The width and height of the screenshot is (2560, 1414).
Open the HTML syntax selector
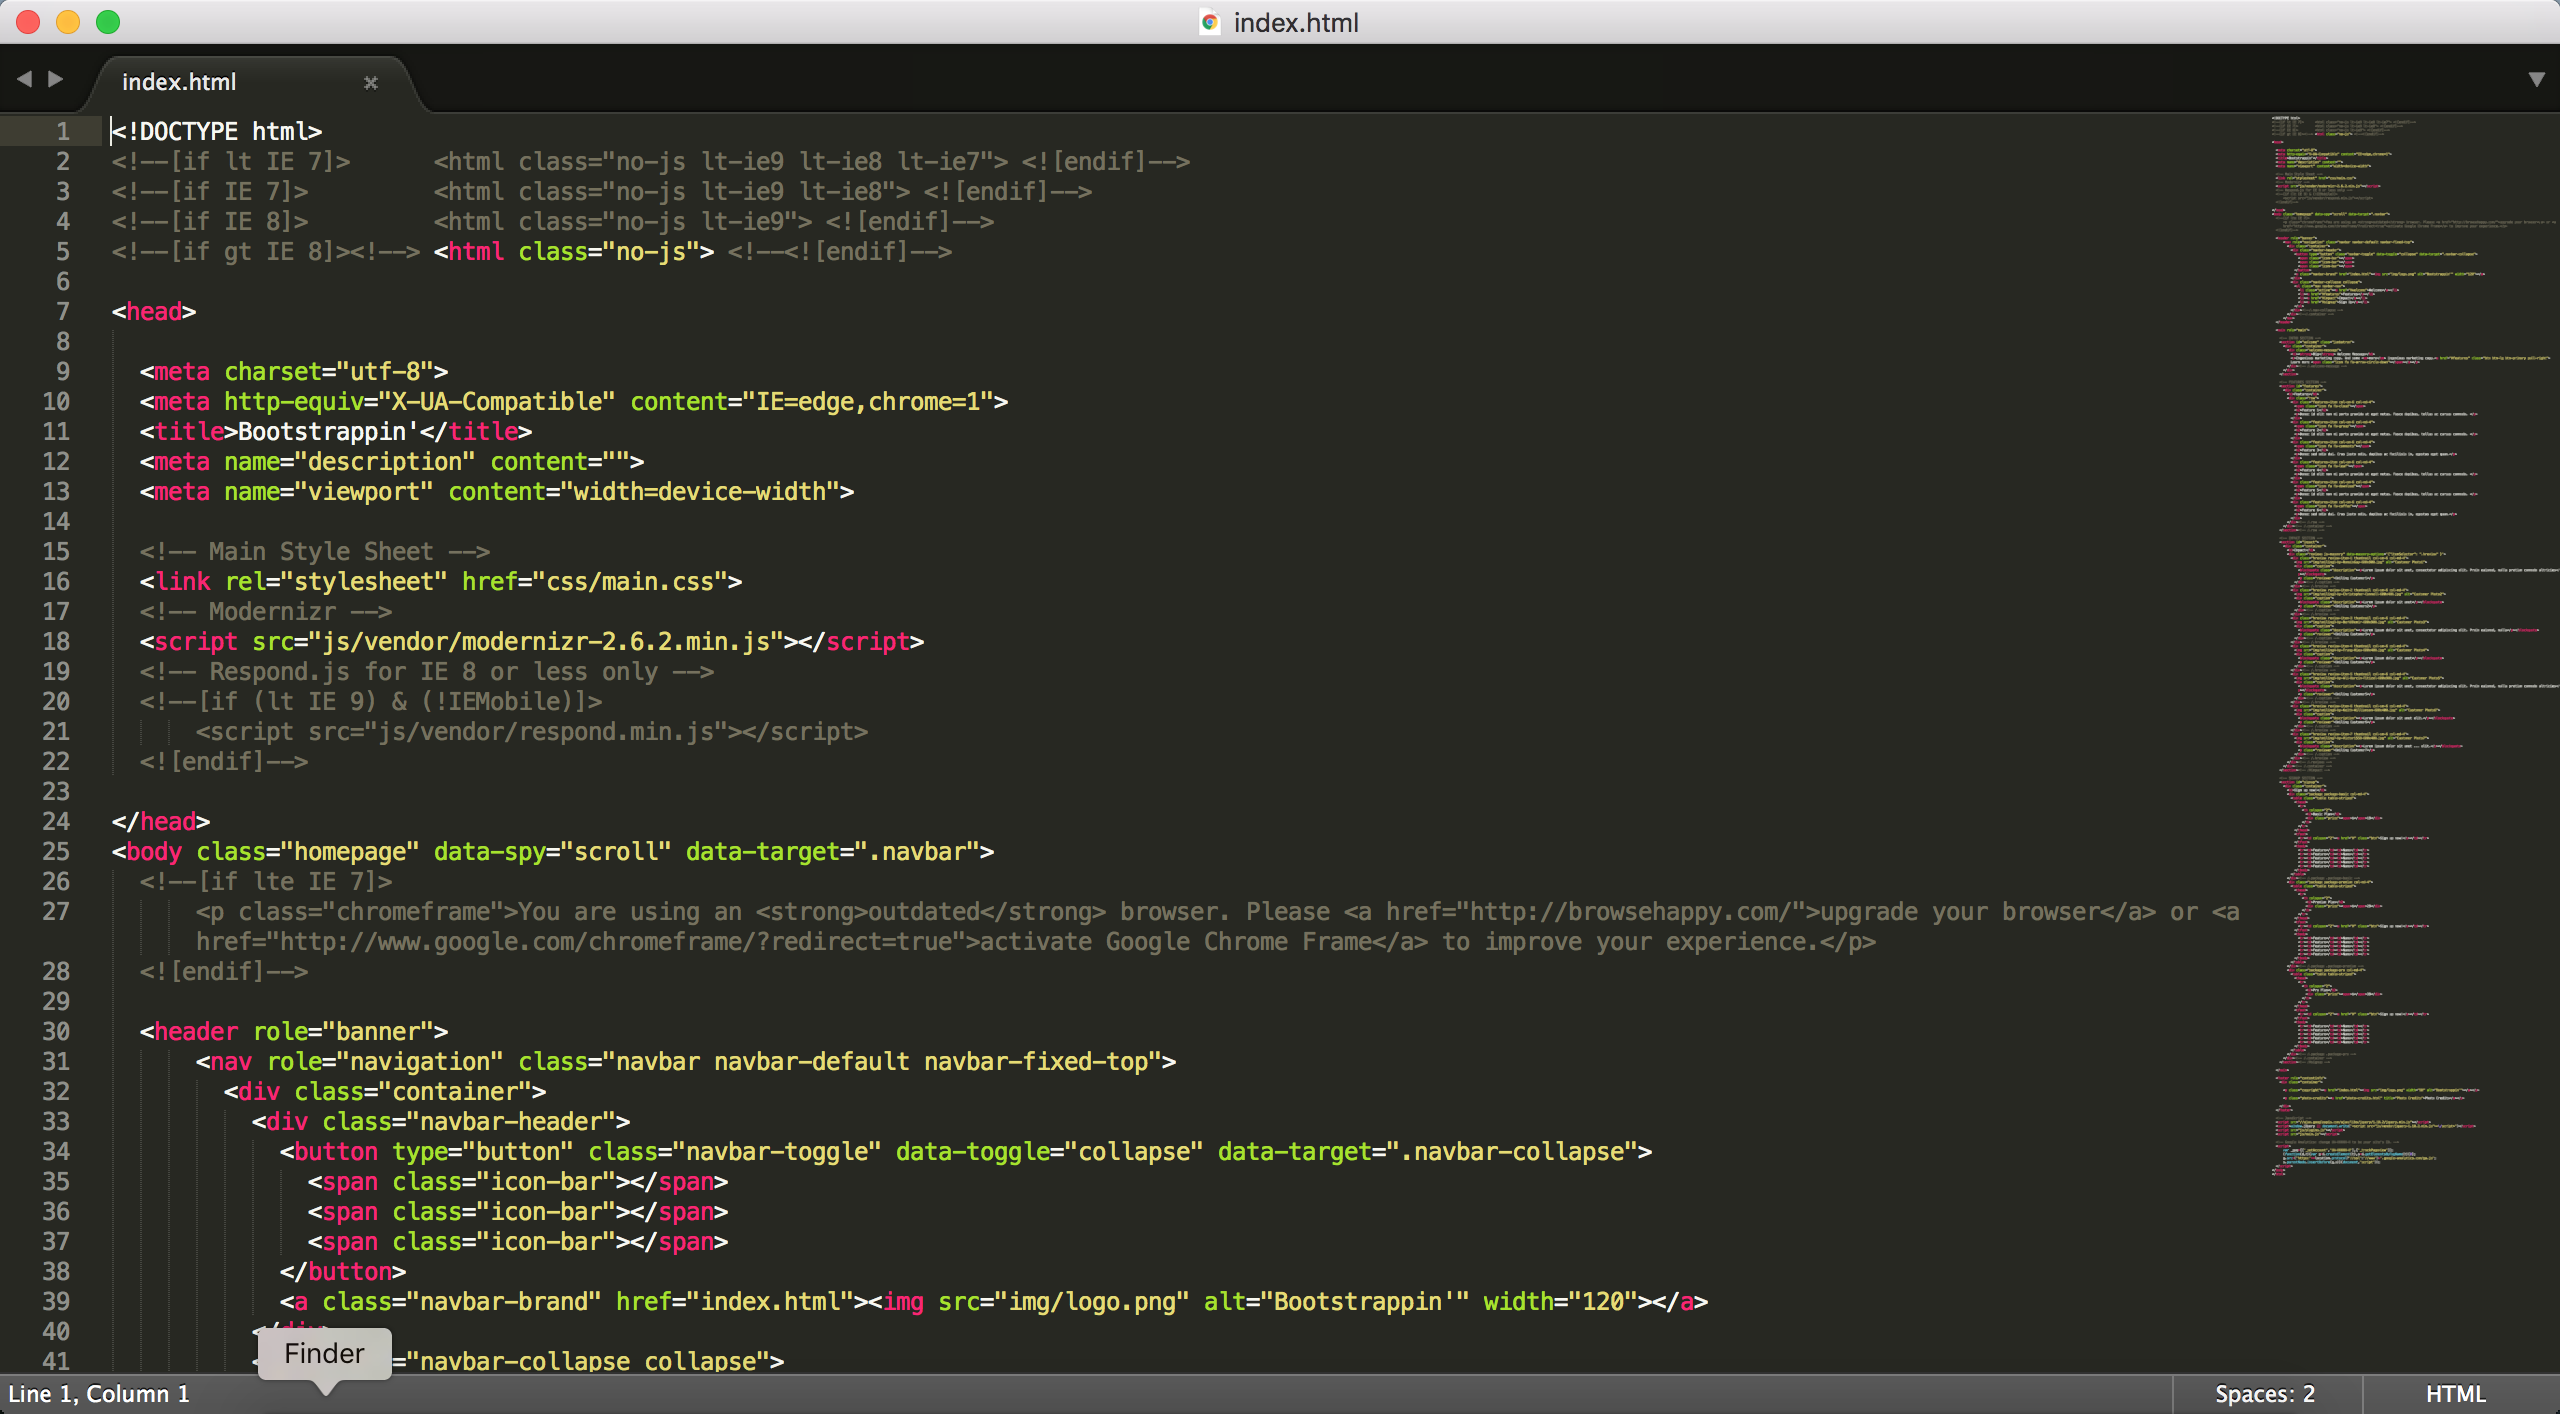pos(2455,1393)
